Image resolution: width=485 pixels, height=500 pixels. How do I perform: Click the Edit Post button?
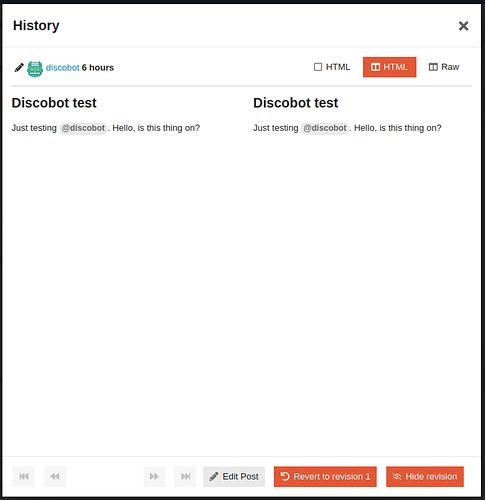[234, 476]
